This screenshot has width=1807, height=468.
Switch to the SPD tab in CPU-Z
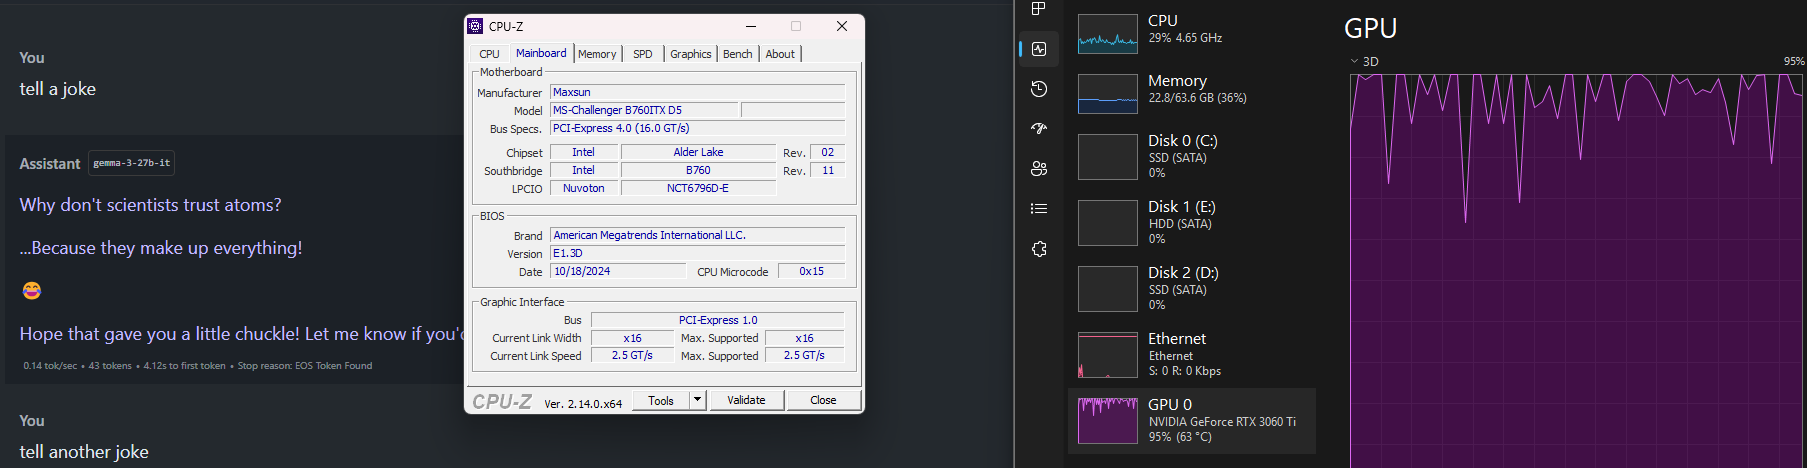(642, 54)
